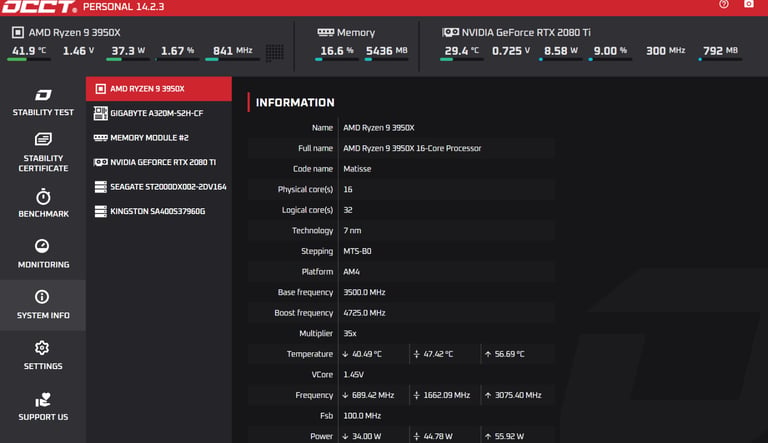This screenshot has width=768, height=443.
Task: Click GPU power 8.58 W reading
Action: (561, 50)
